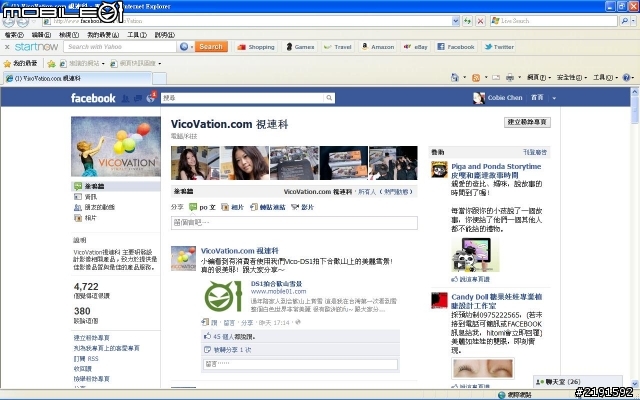640x400 pixels.
Task: Choose the Photo share option
Action: [x=232, y=207]
